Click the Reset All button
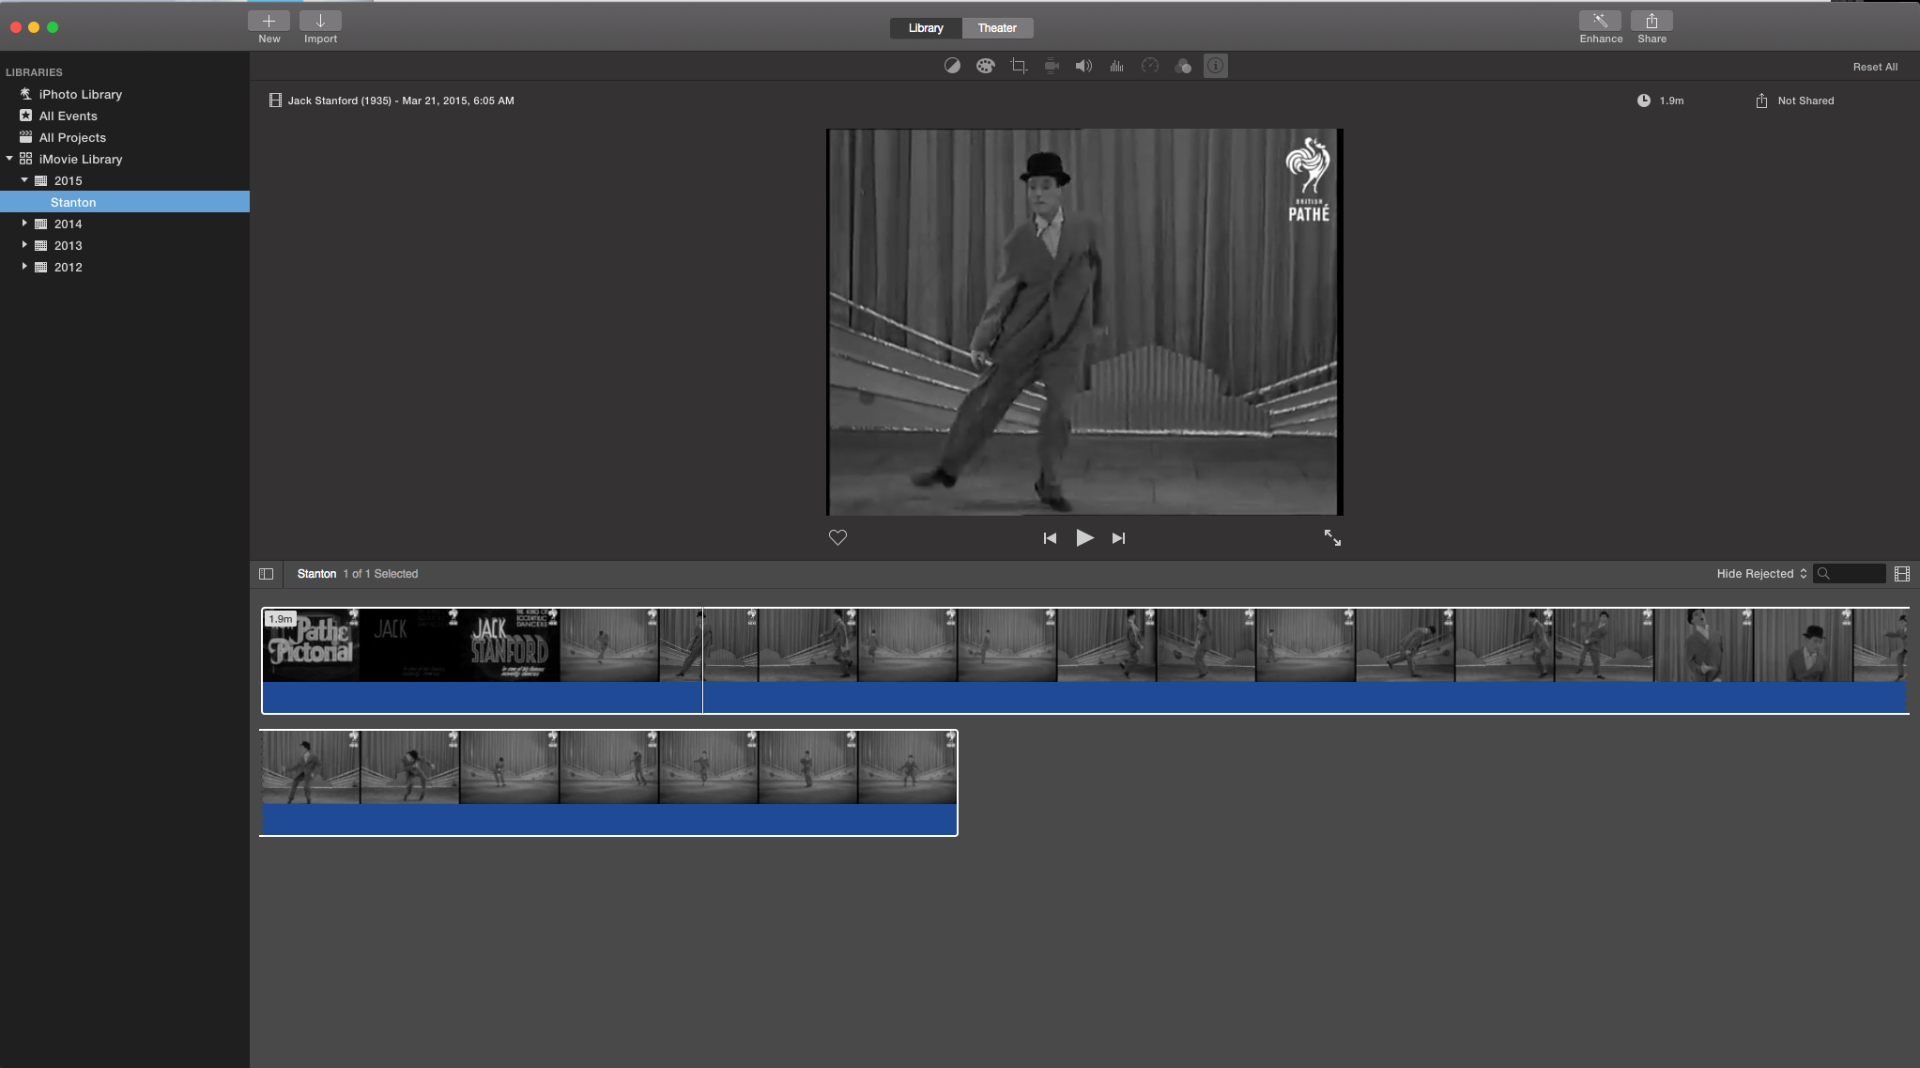Viewport: 1920px width, 1068px height. coord(1874,67)
